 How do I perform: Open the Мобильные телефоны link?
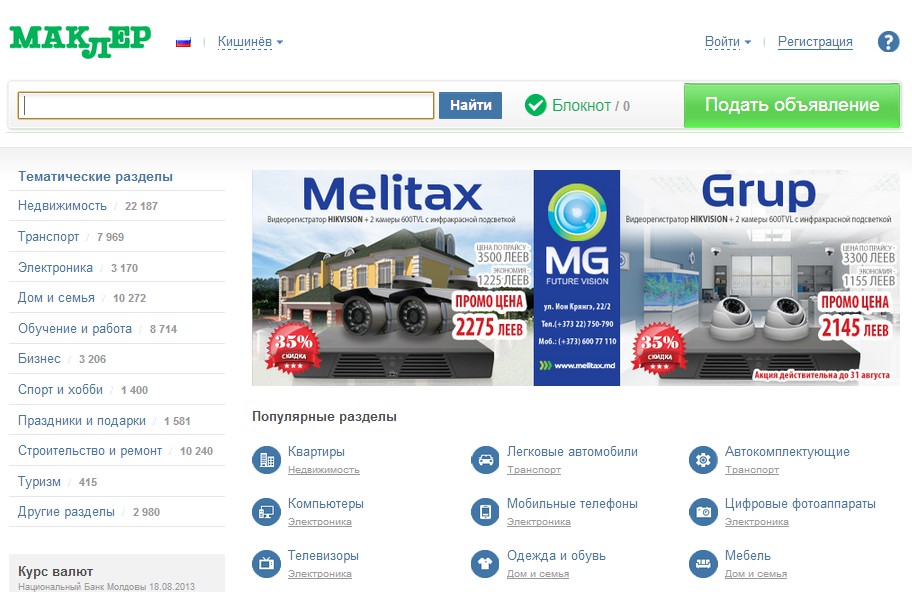tap(572, 504)
